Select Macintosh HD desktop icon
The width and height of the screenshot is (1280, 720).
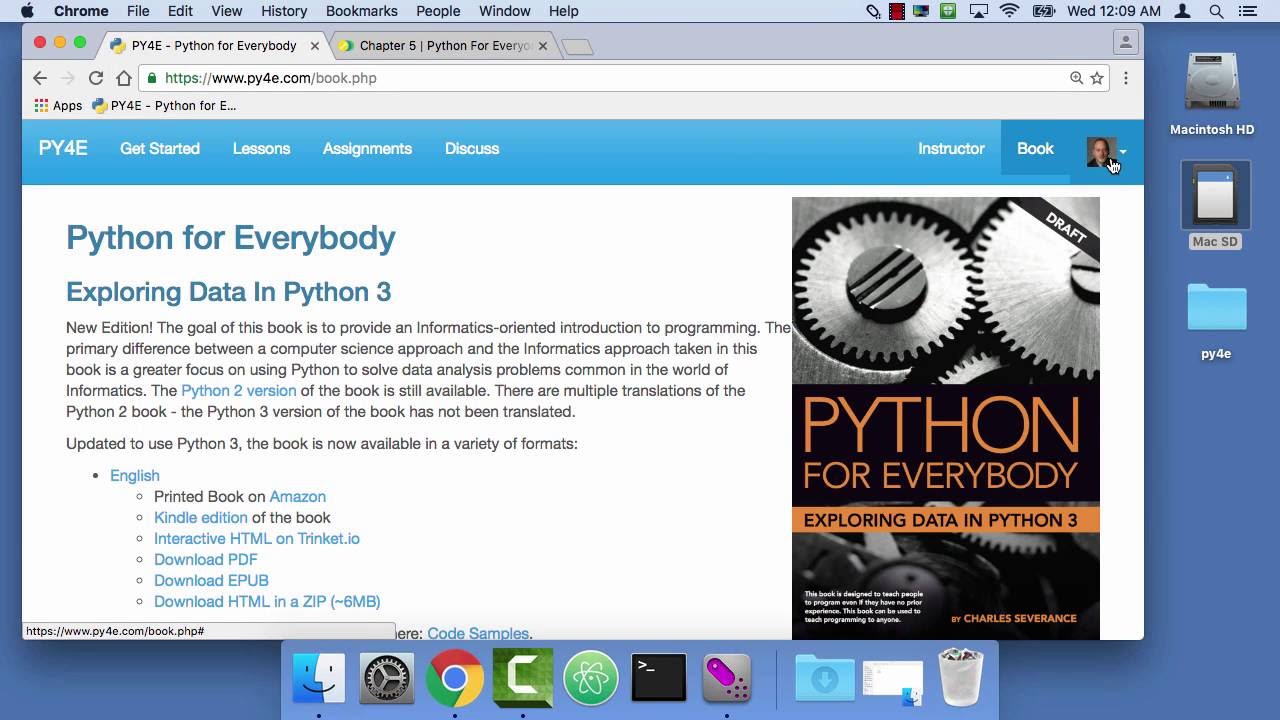1212,94
